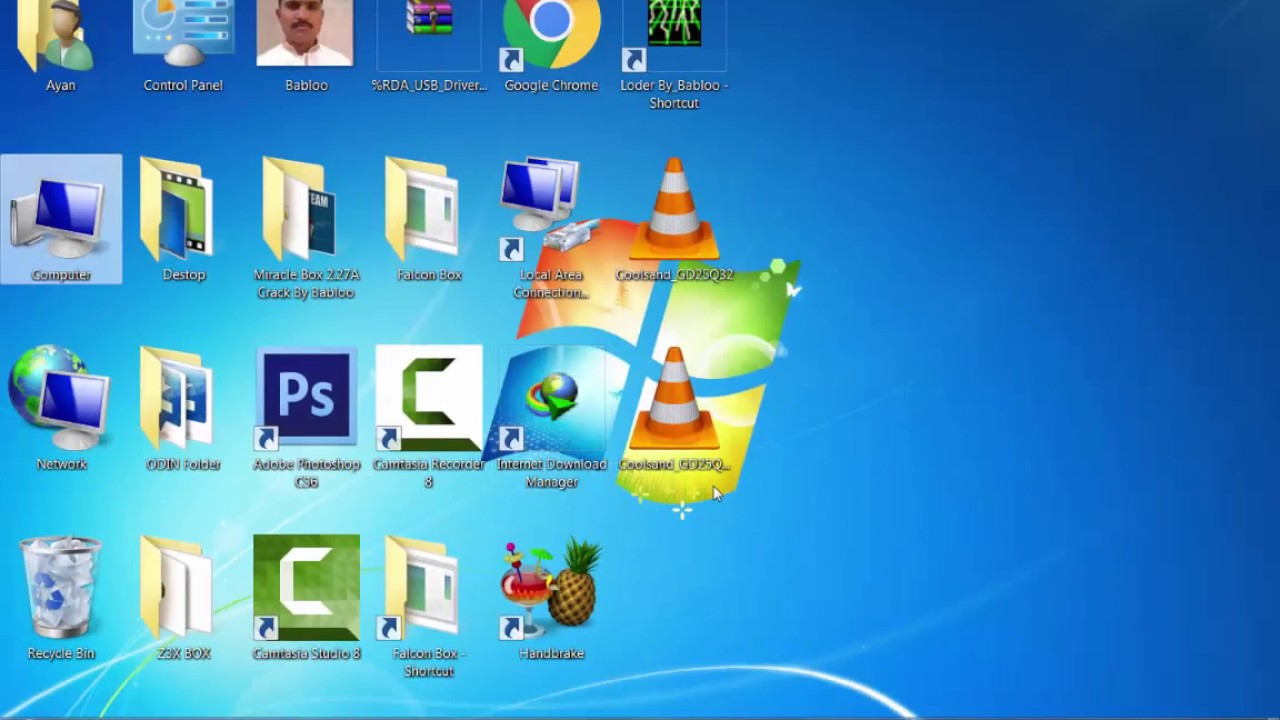Select the Recycle Bin icon
The height and width of the screenshot is (720, 1280).
click(61, 588)
